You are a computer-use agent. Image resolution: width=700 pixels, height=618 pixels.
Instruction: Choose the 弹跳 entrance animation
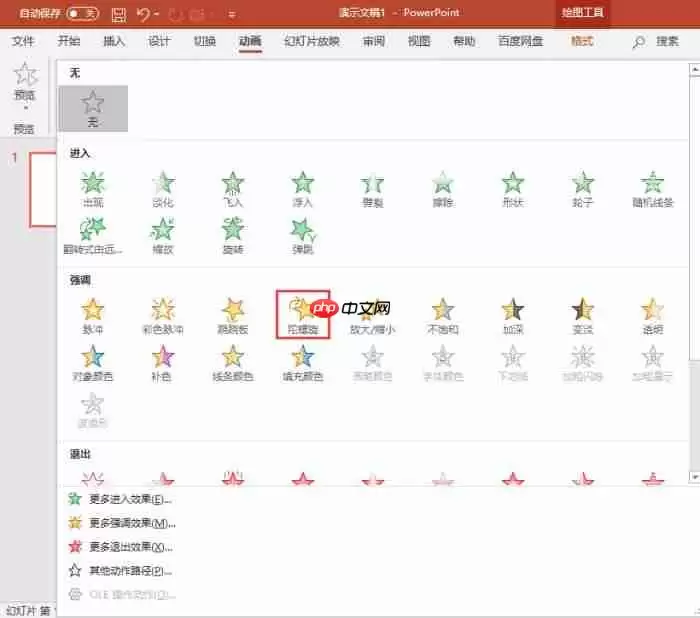point(303,236)
